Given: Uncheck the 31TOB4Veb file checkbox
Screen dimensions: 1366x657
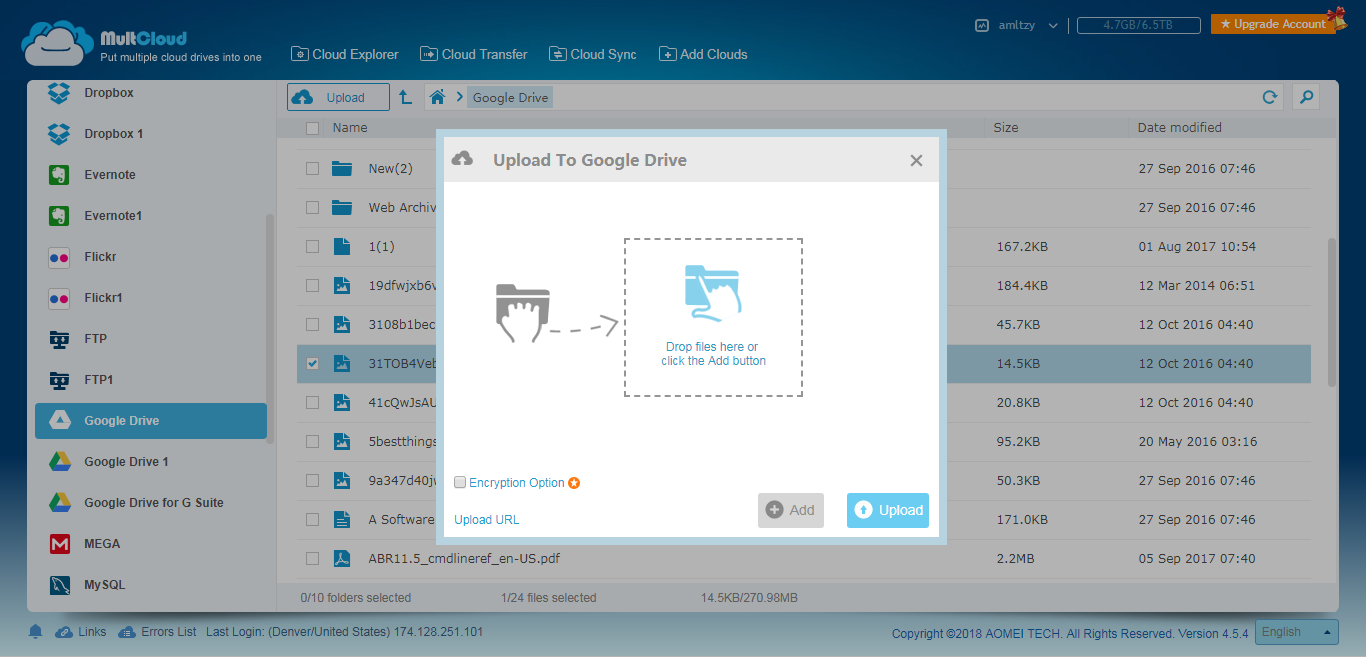Looking at the screenshot, I should tap(312, 364).
